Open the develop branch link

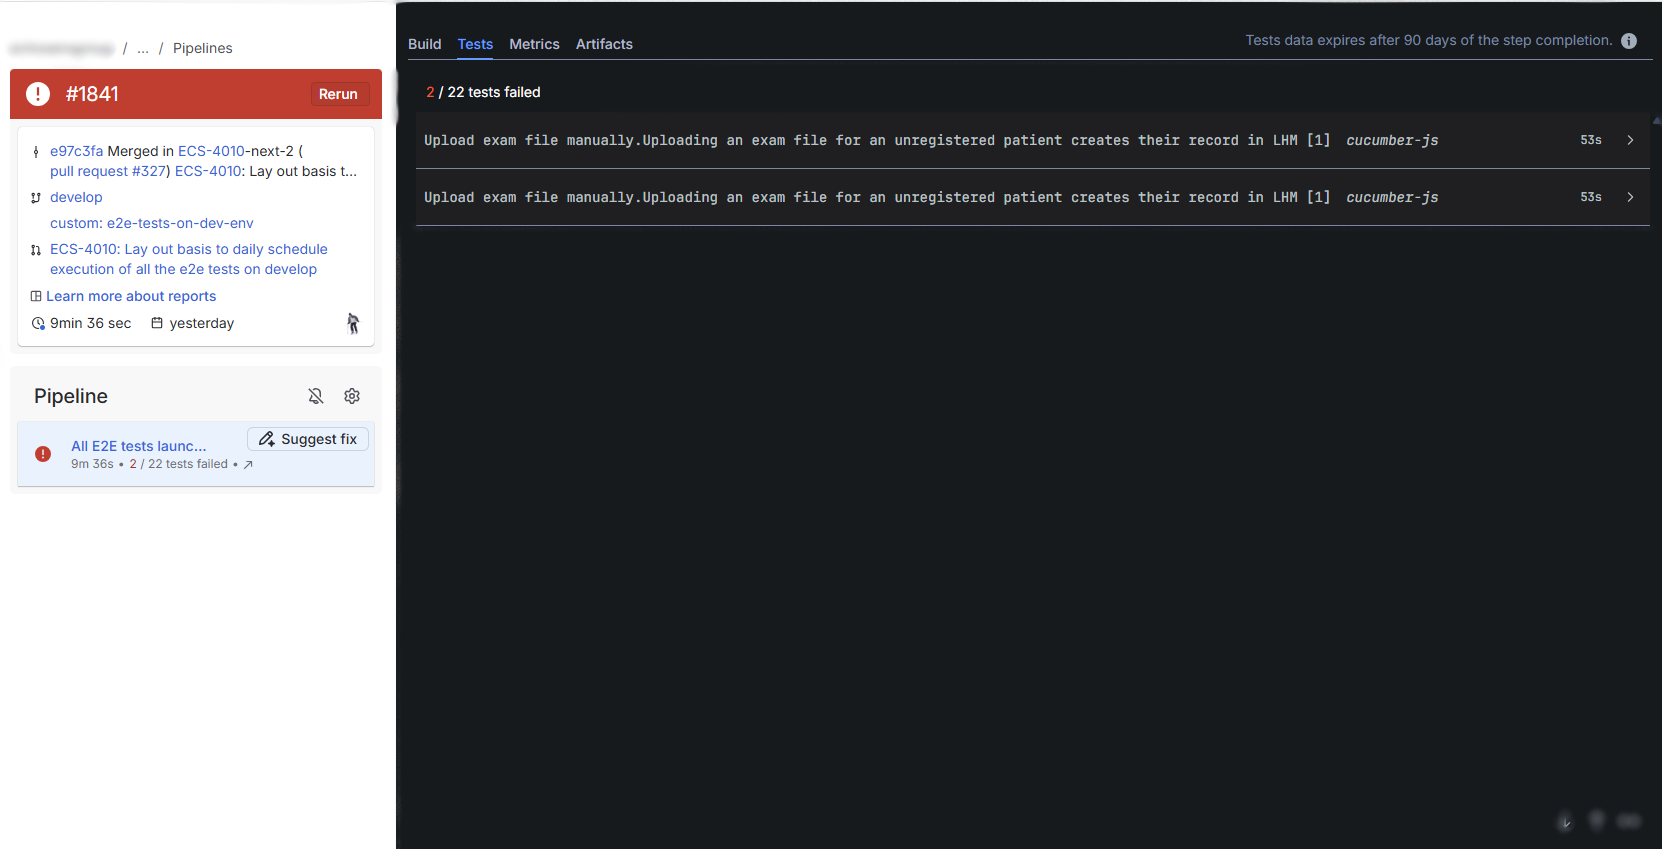click(x=76, y=197)
